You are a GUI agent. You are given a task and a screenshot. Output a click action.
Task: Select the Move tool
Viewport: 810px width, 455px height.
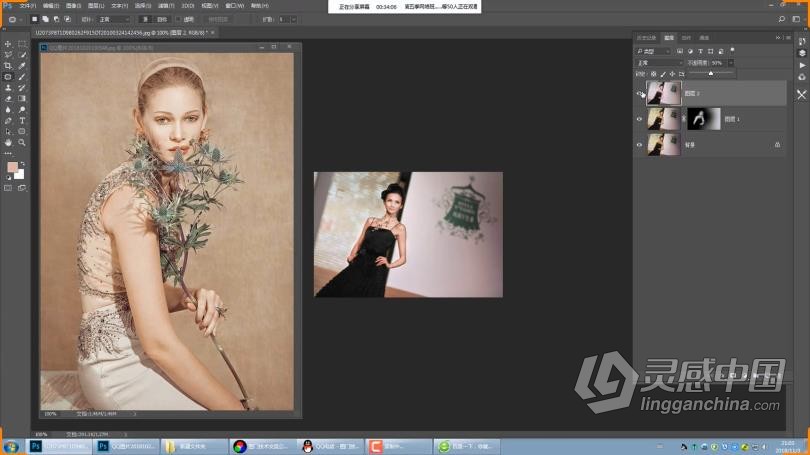coord(8,44)
